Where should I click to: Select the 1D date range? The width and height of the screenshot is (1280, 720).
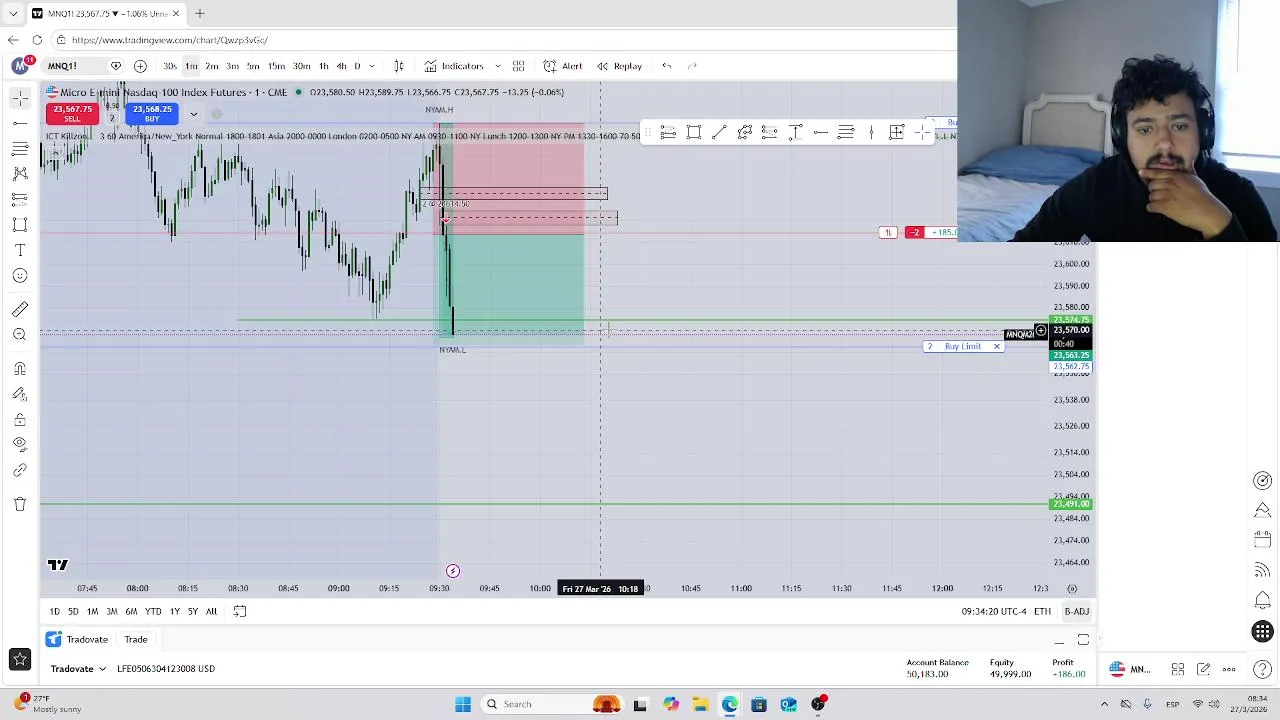coord(55,611)
